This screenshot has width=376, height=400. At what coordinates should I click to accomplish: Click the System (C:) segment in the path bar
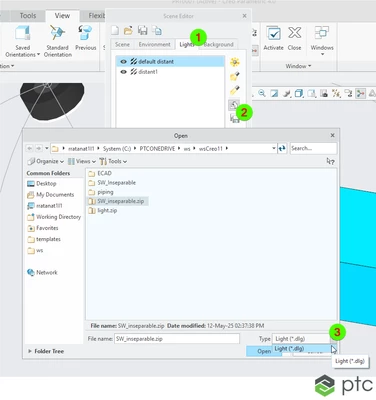coord(117,149)
